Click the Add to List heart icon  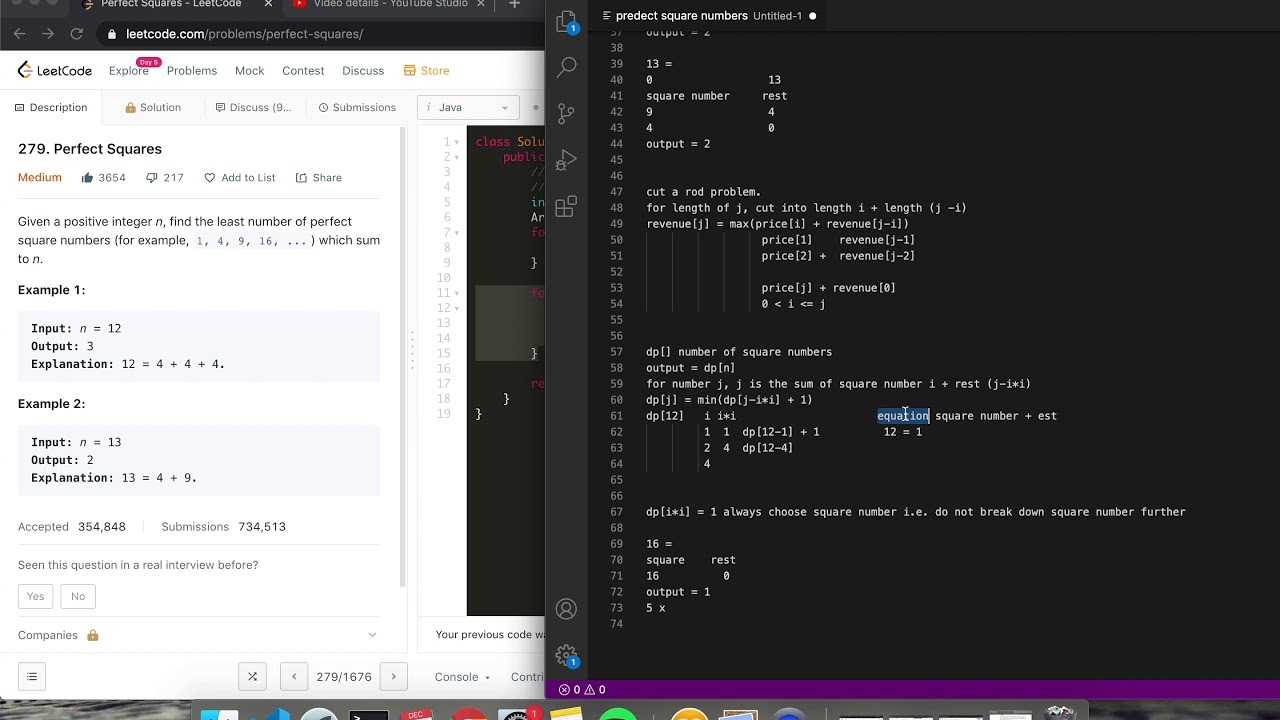pyautogui.click(x=209, y=178)
